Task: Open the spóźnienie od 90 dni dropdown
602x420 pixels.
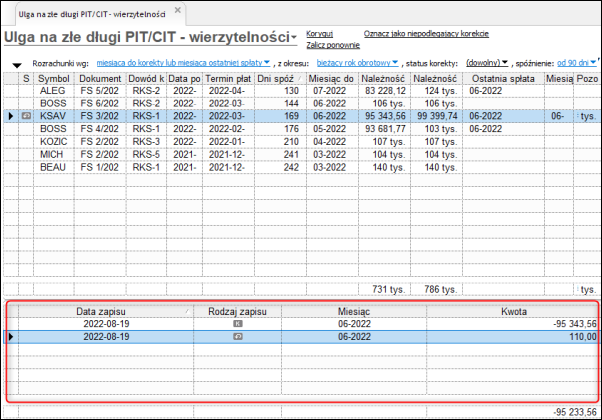Action: click(x=576, y=63)
